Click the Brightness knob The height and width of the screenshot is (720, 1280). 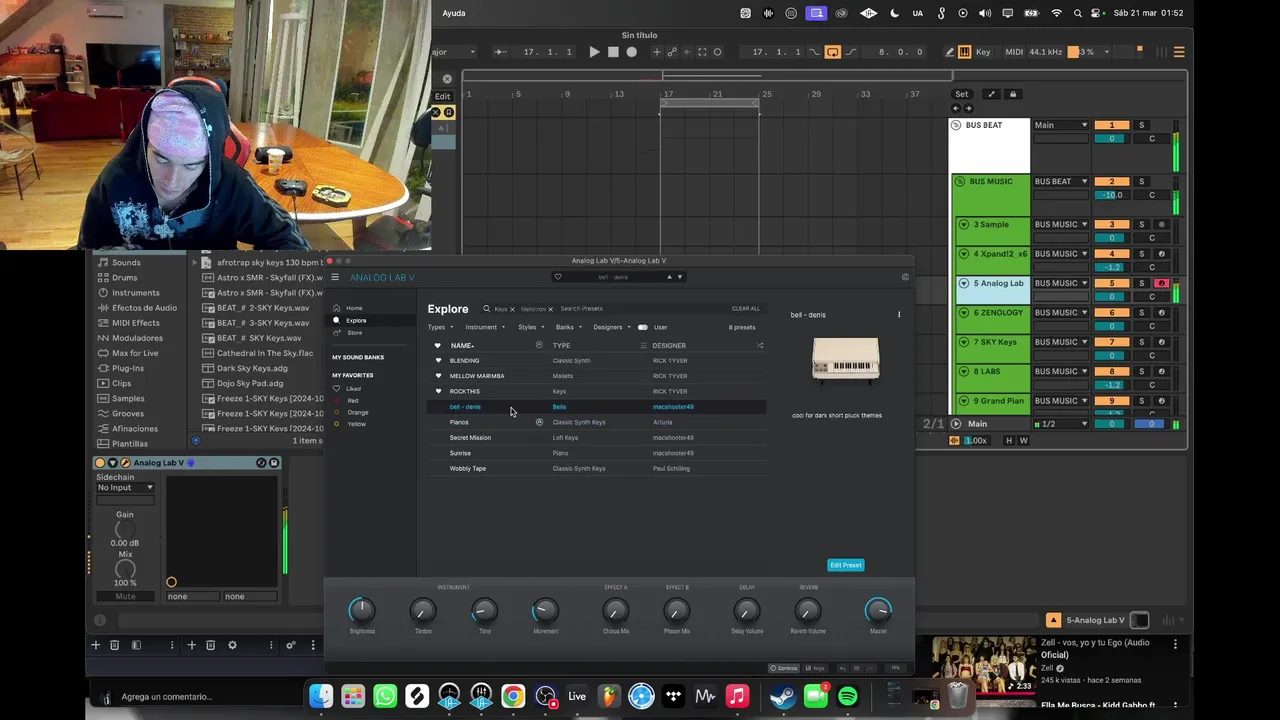[362, 610]
